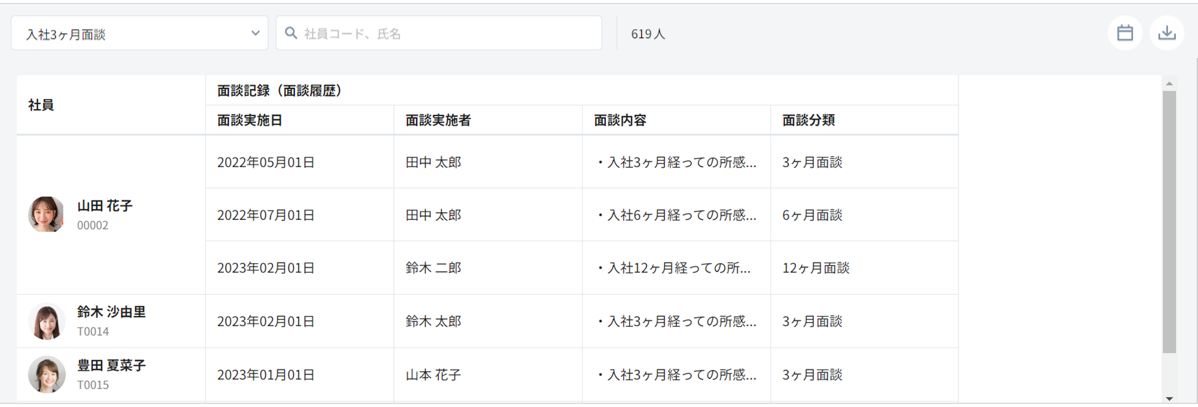
Task: Click the scrollbar up arrow
Action: (1169, 84)
